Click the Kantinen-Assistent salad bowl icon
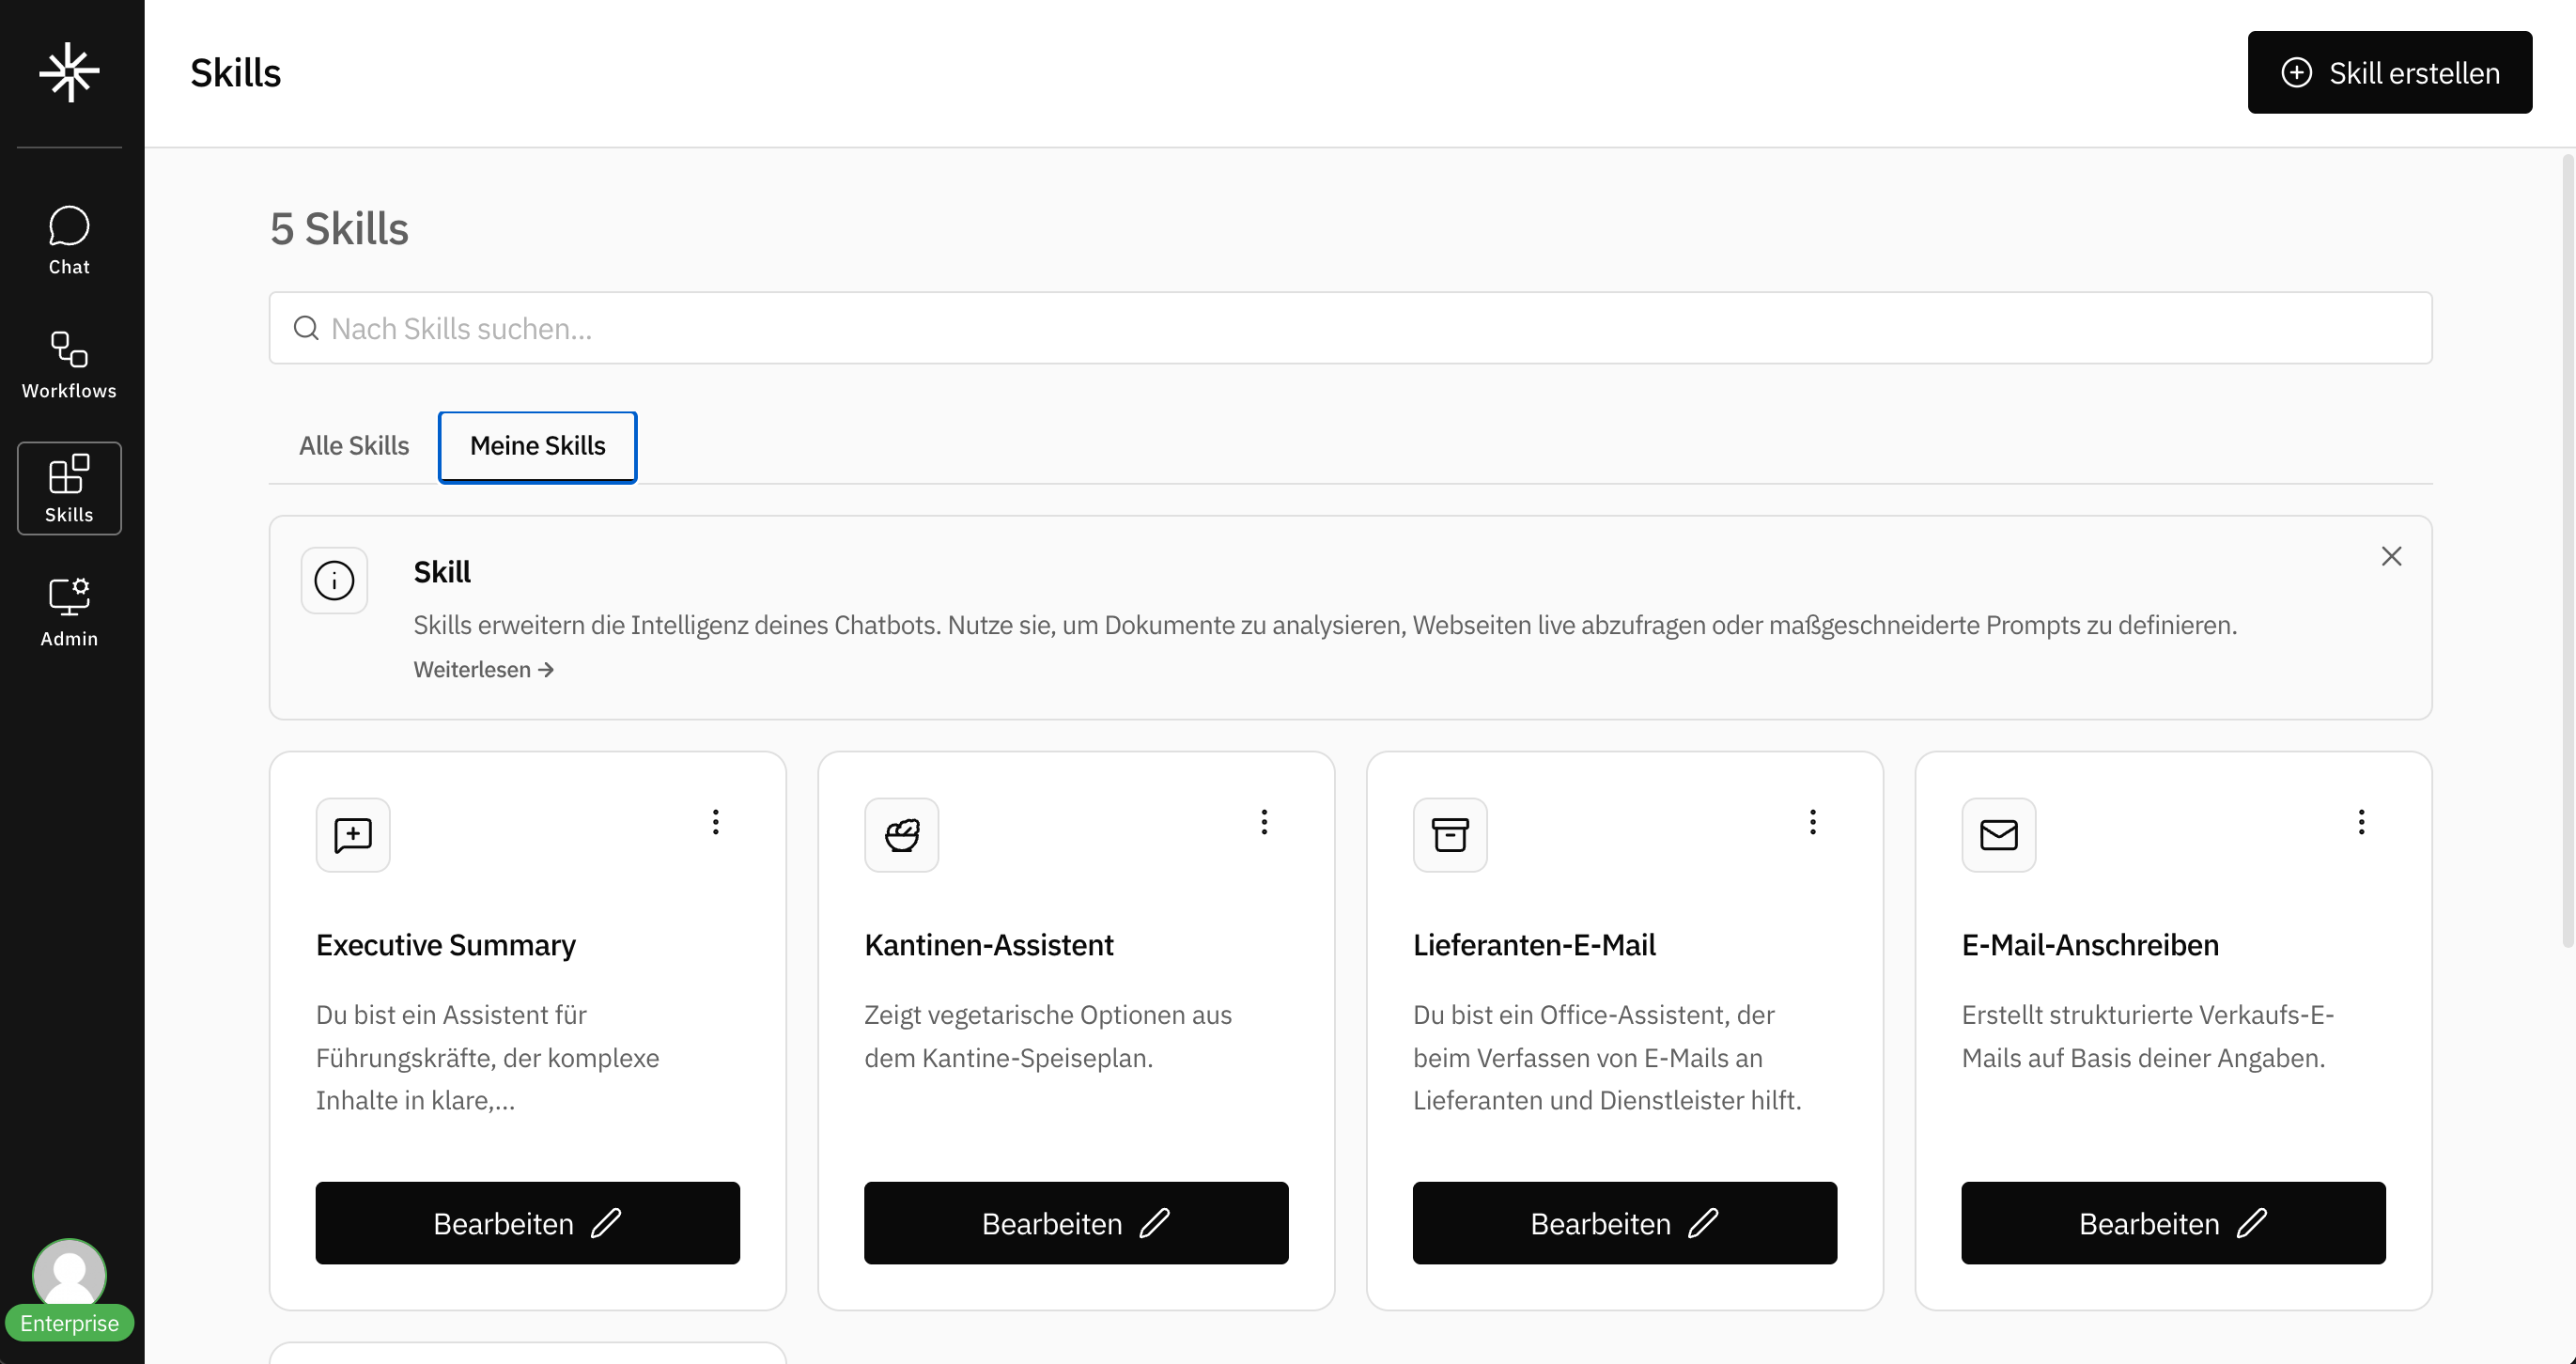Viewport: 2576px width, 1364px height. point(901,834)
